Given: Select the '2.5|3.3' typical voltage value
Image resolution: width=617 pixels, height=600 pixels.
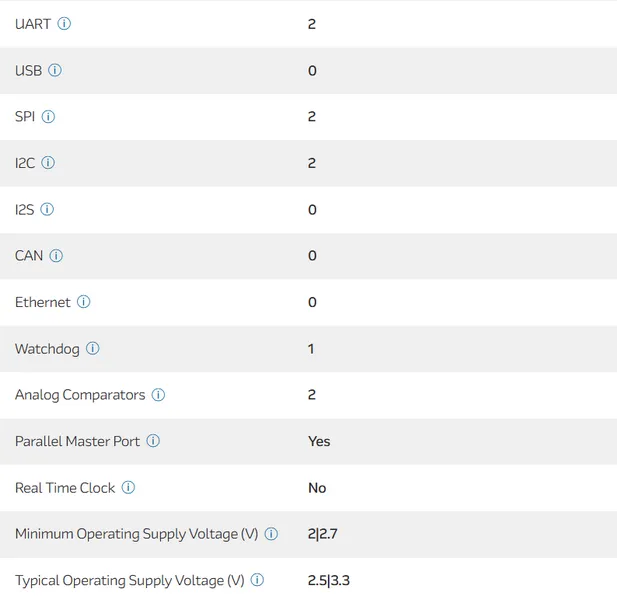Looking at the screenshot, I should (x=328, y=580).
